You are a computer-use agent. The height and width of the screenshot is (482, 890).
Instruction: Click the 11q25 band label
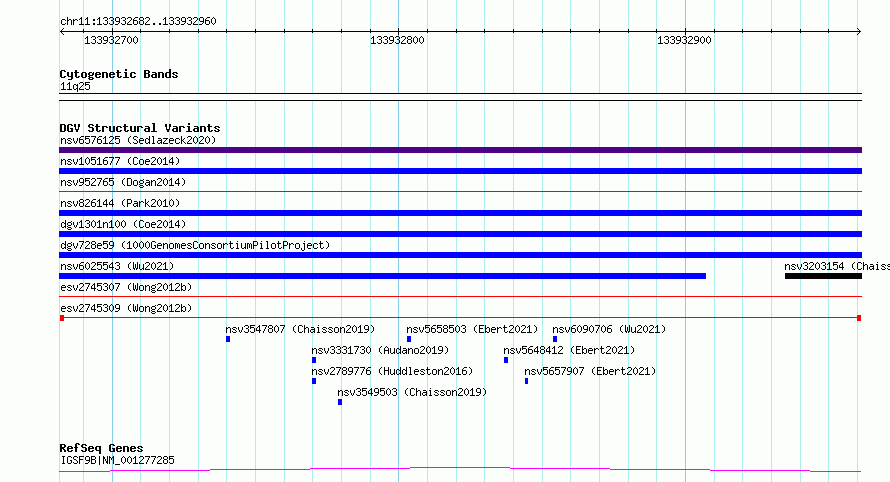pos(75,86)
